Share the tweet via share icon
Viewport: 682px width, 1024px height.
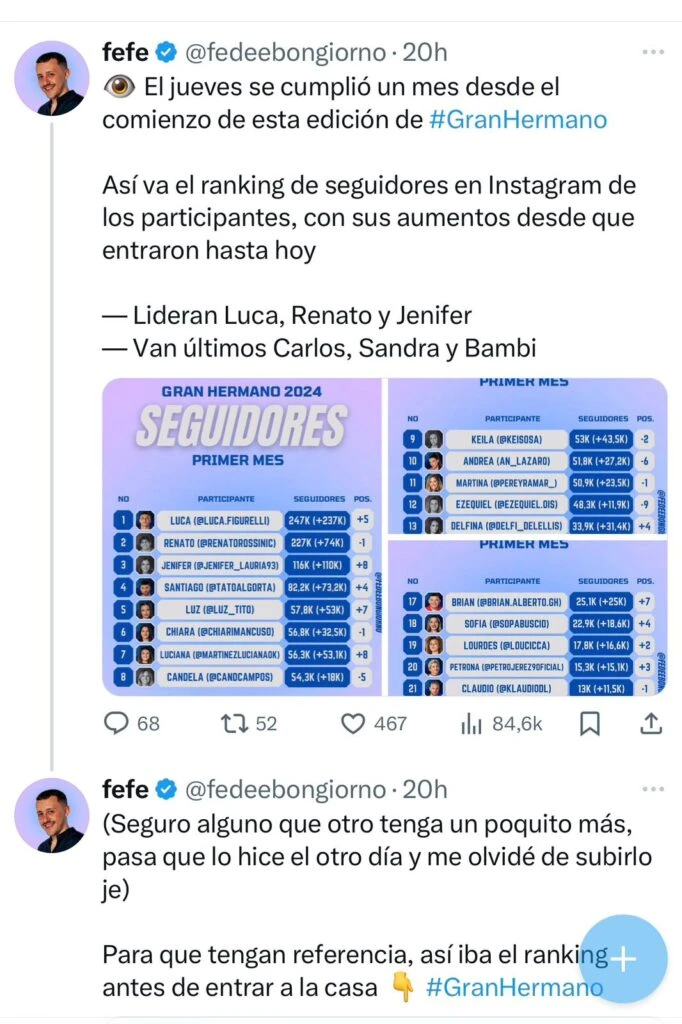[650, 723]
